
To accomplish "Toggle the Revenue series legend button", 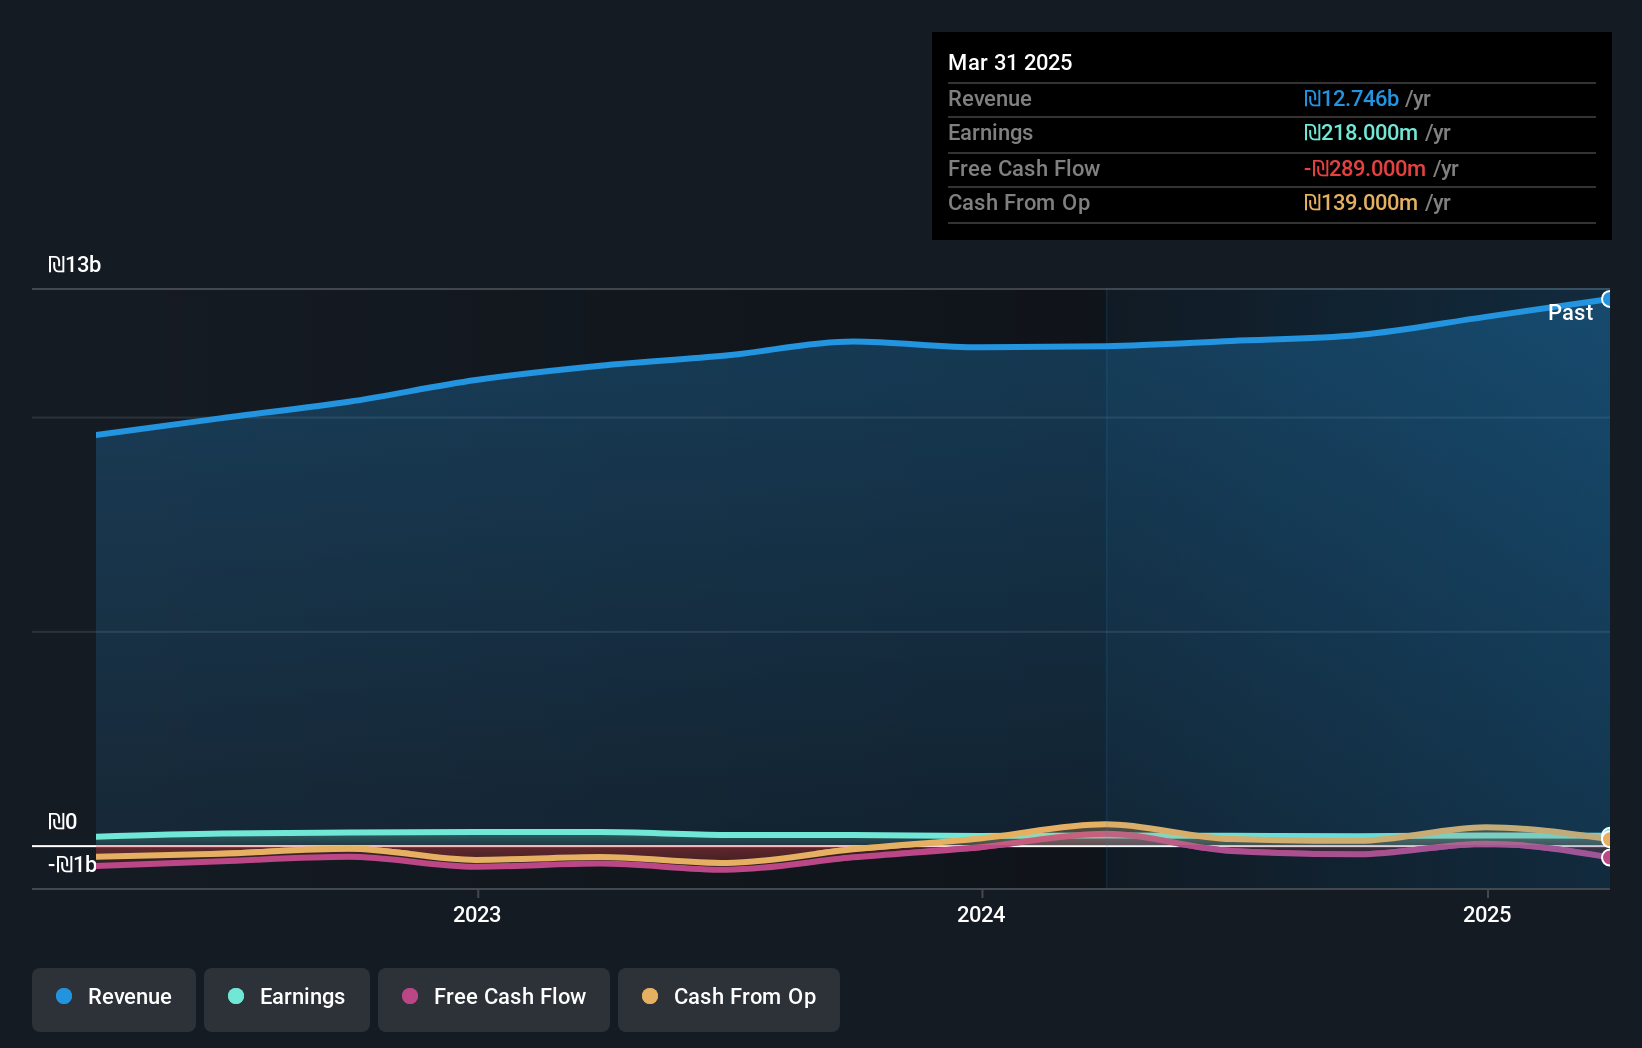I will pos(114,999).
